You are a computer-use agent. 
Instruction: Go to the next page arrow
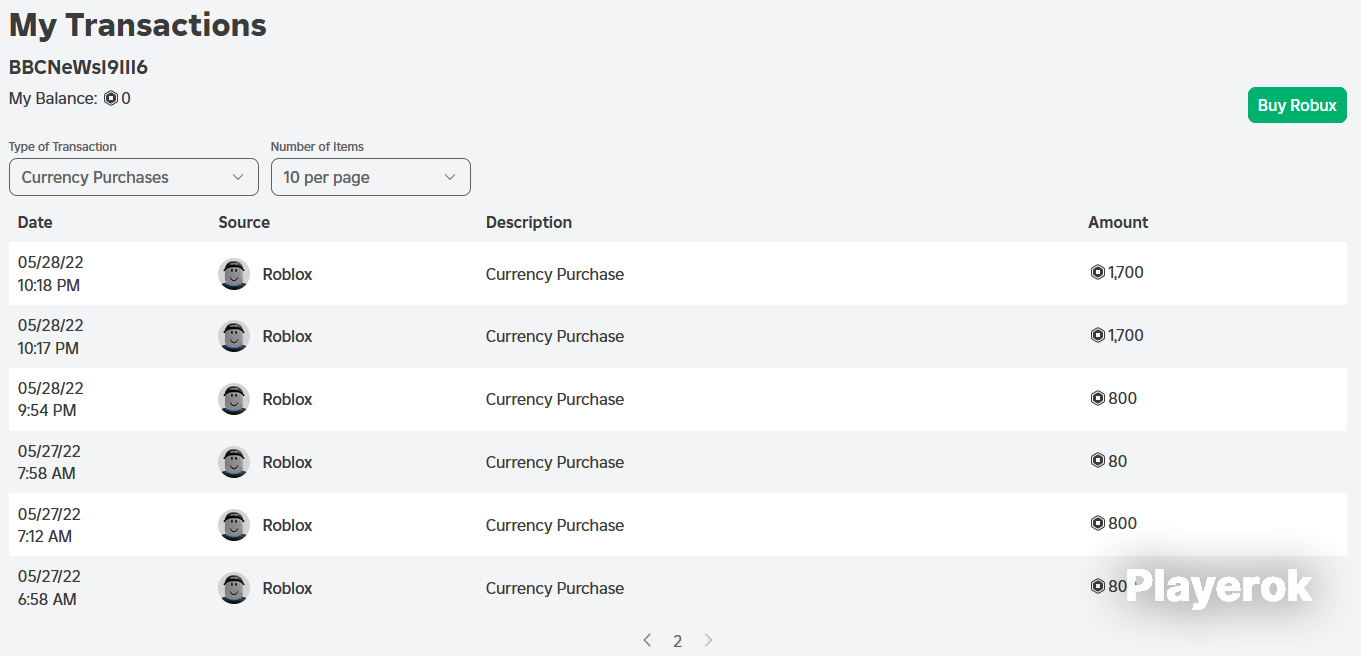point(709,640)
